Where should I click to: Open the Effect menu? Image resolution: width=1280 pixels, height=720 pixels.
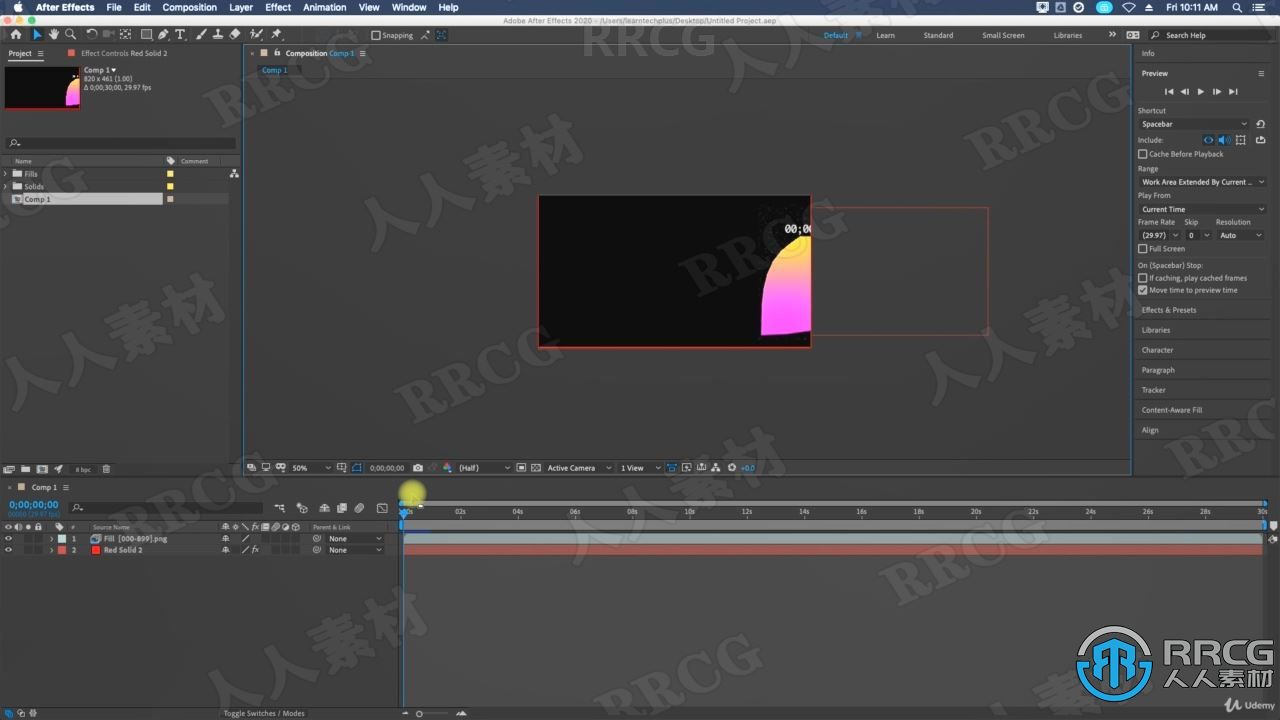278,7
